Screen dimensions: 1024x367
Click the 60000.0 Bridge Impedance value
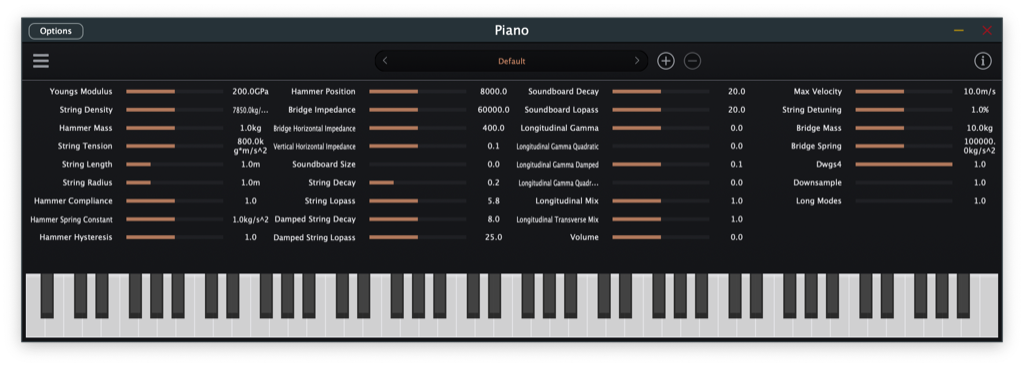click(x=494, y=110)
